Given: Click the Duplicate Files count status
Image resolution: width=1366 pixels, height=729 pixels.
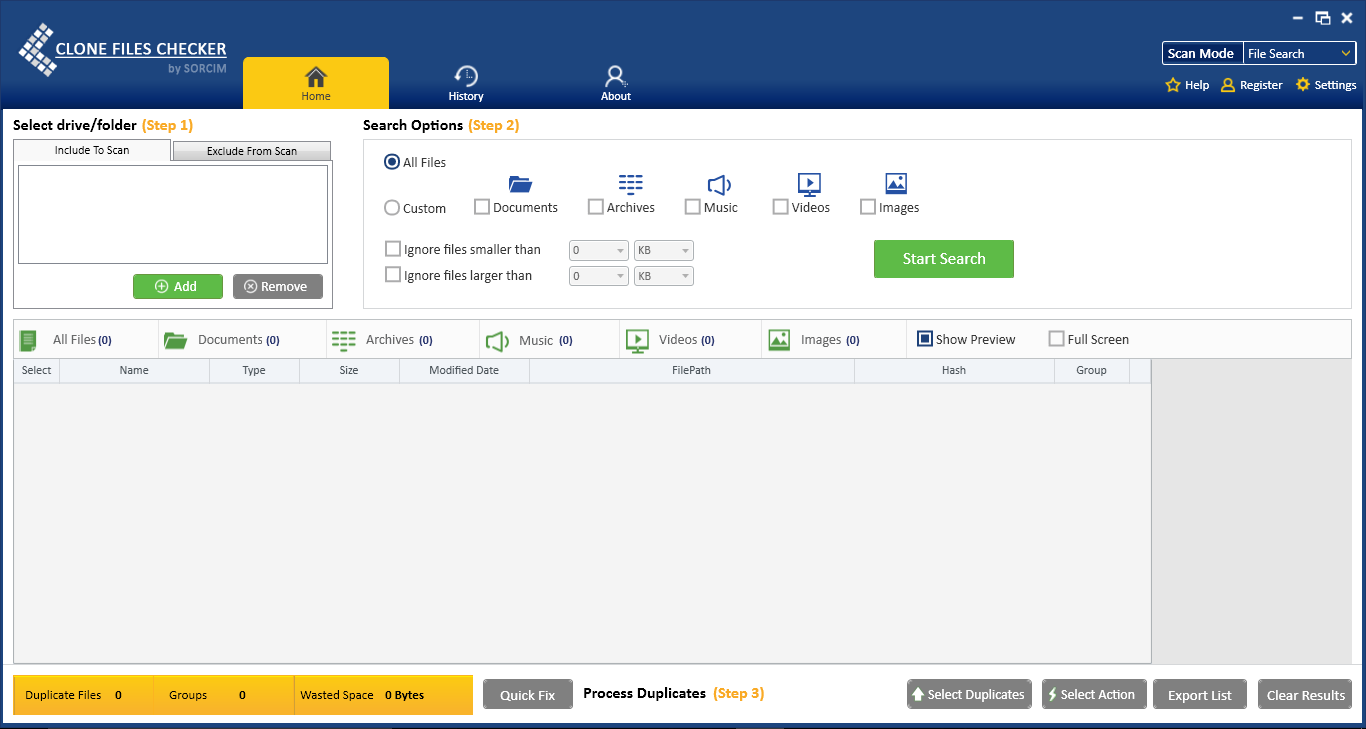Looking at the screenshot, I should [83, 695].
